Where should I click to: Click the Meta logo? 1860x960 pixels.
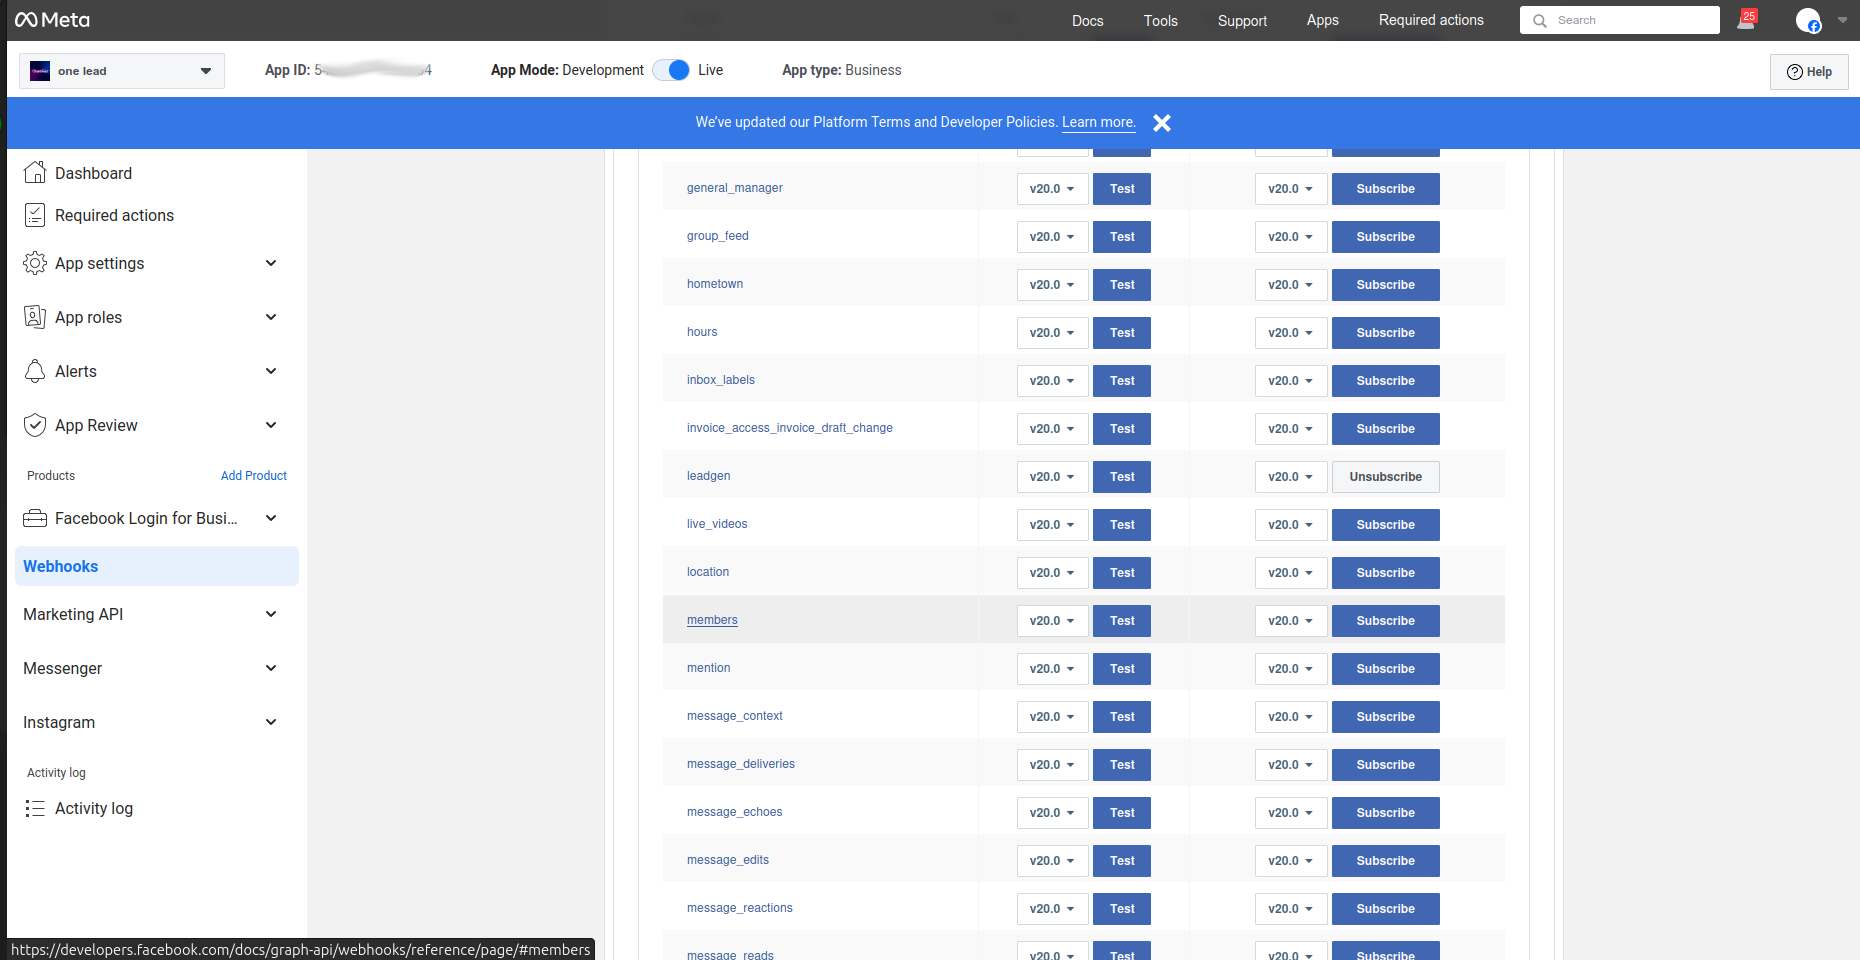[53, 20]
